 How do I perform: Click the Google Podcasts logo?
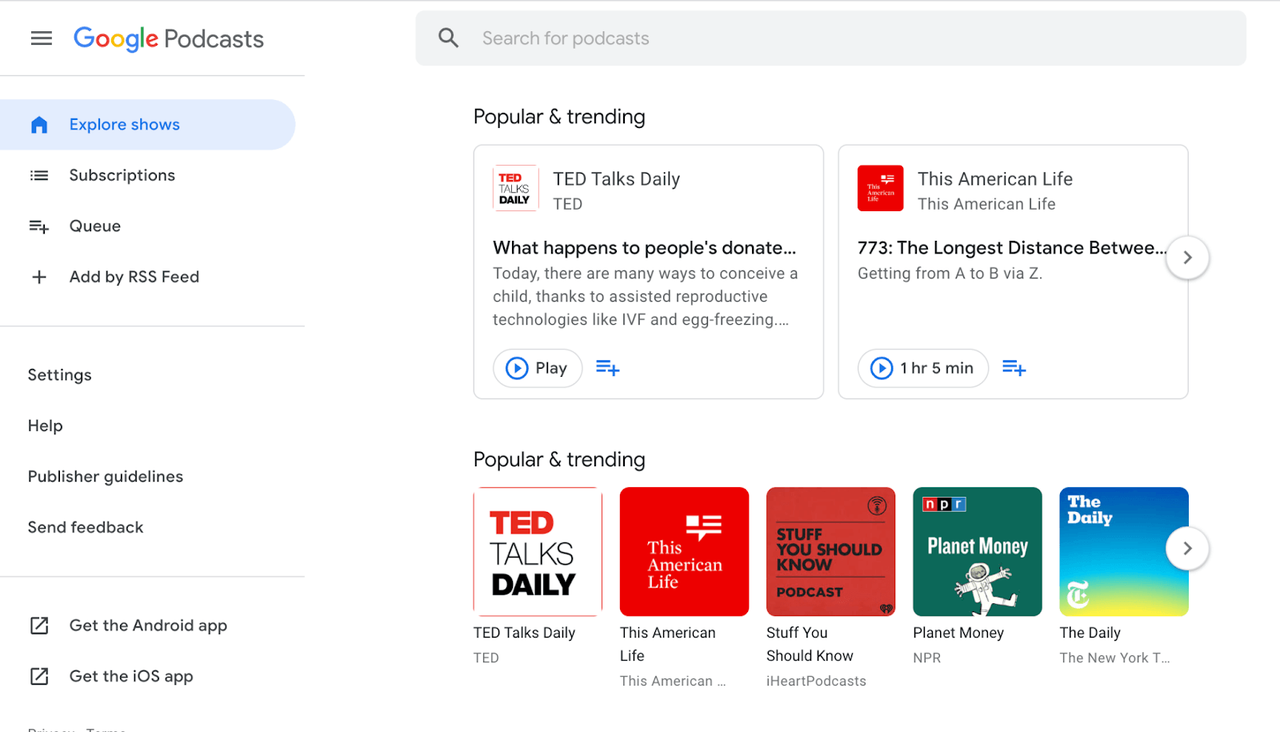(x=168, y=39)
